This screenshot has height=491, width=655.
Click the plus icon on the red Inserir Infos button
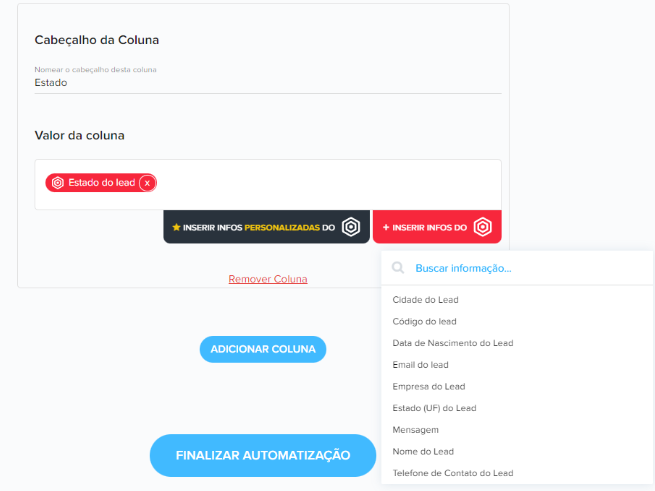click(386, 228)
